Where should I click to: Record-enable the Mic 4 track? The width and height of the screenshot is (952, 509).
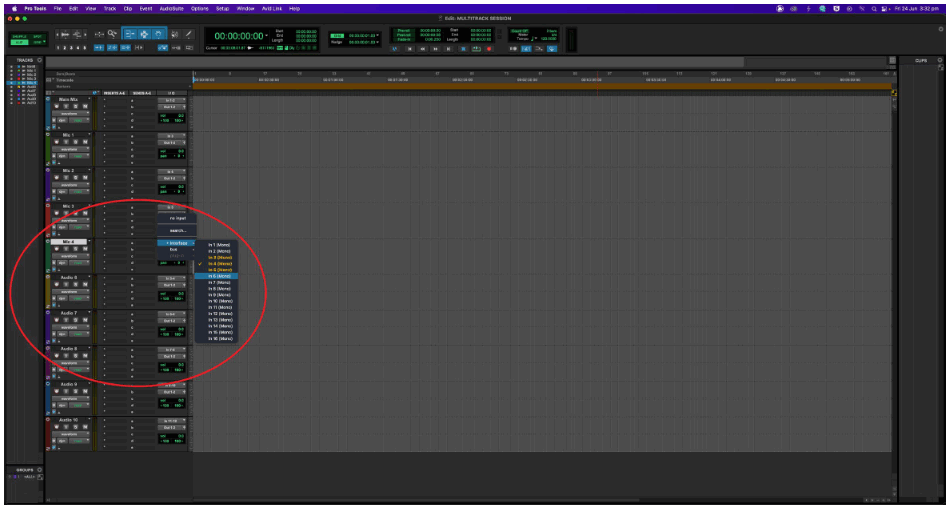[x=56, y=248]
